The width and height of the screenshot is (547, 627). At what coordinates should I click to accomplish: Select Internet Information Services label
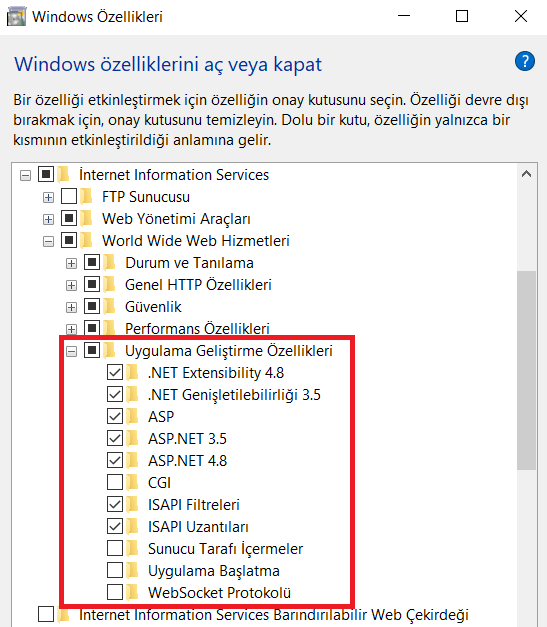click(174, 175)
